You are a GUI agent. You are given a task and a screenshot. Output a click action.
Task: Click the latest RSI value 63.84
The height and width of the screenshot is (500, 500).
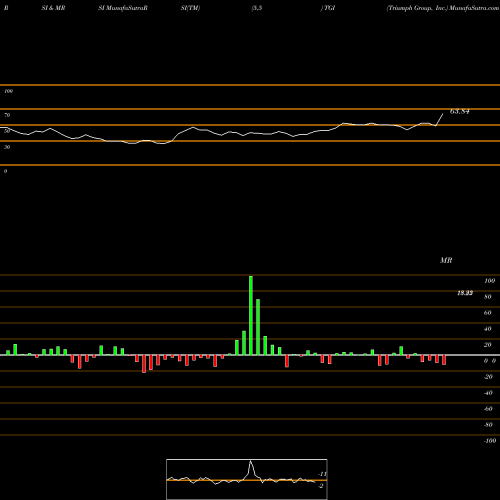point(460,111)
